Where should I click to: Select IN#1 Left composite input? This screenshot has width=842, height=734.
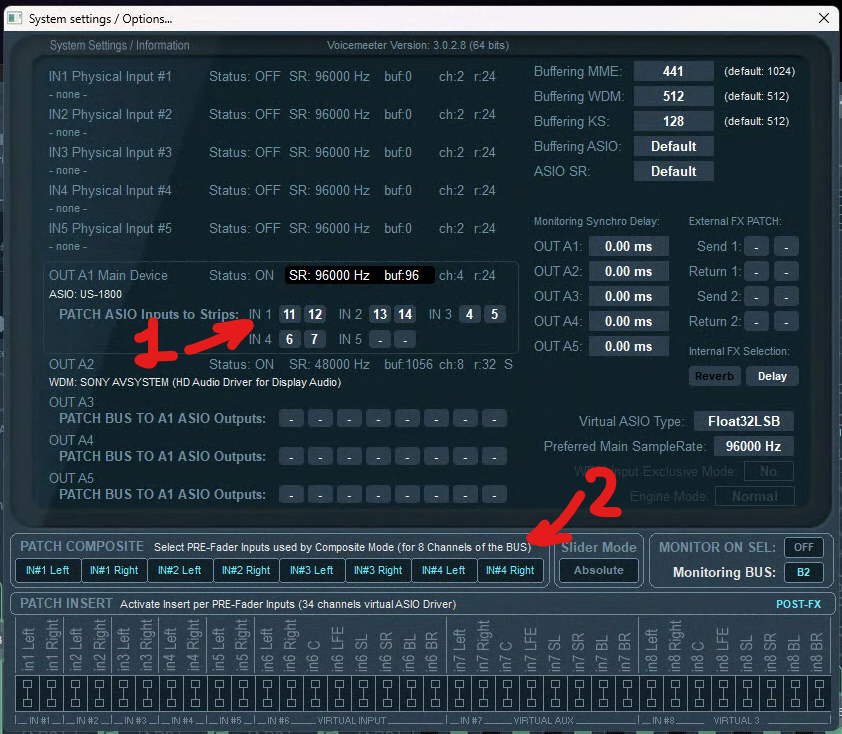48,570
